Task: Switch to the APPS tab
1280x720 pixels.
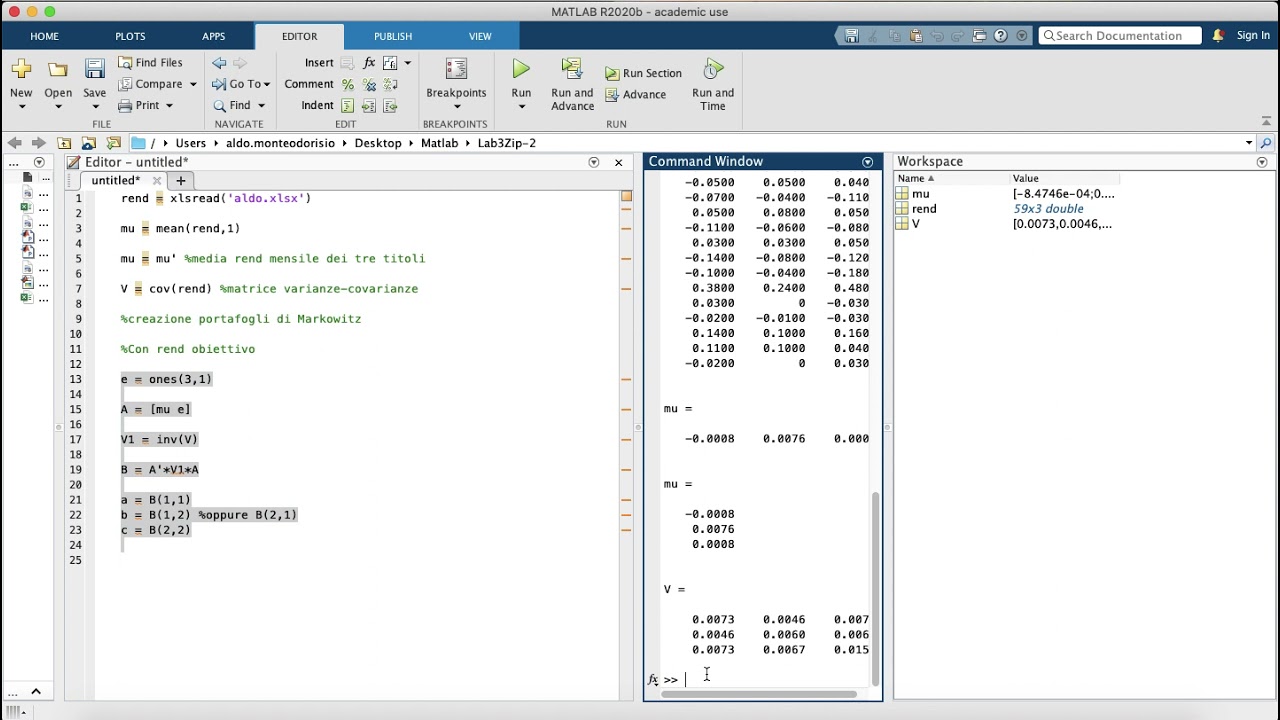Action: pos(213,36)
